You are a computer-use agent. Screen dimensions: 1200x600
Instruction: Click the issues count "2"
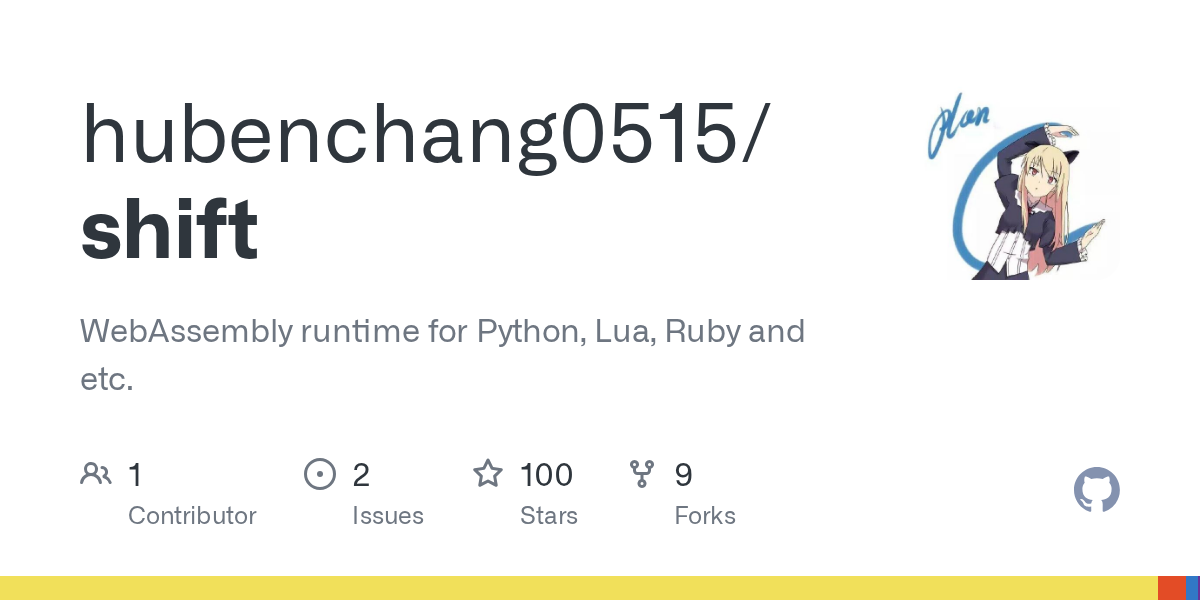[361, 474]
